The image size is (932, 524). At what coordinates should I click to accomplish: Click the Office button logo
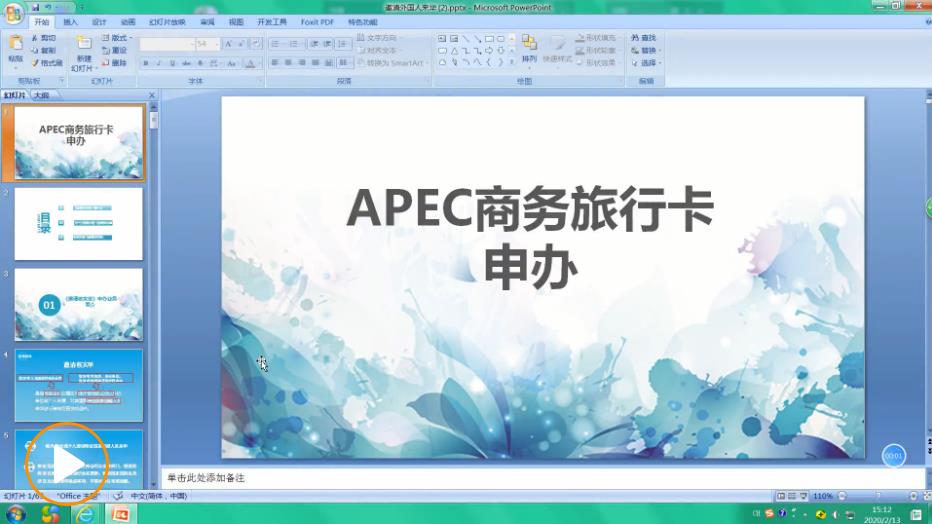13,12
